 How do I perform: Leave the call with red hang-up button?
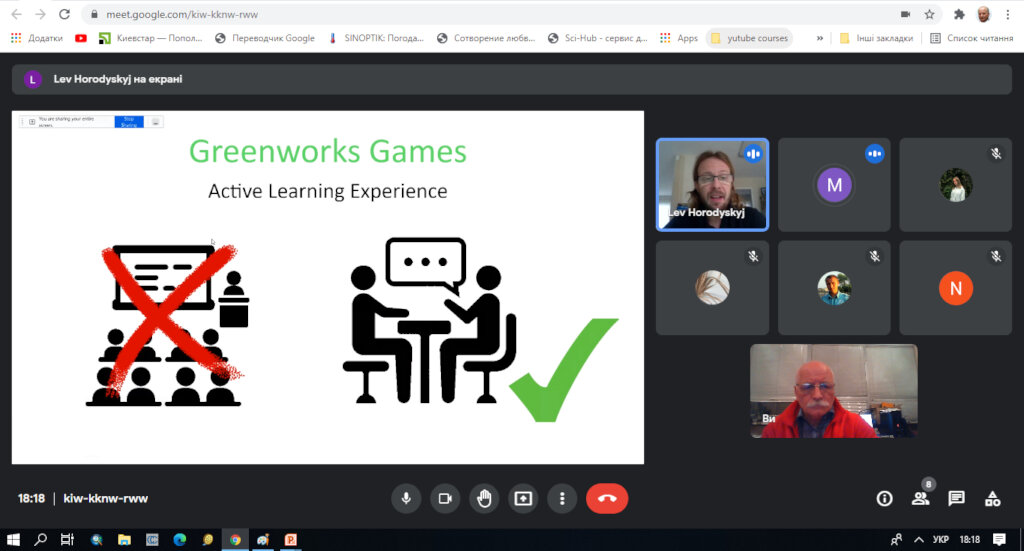607,498
